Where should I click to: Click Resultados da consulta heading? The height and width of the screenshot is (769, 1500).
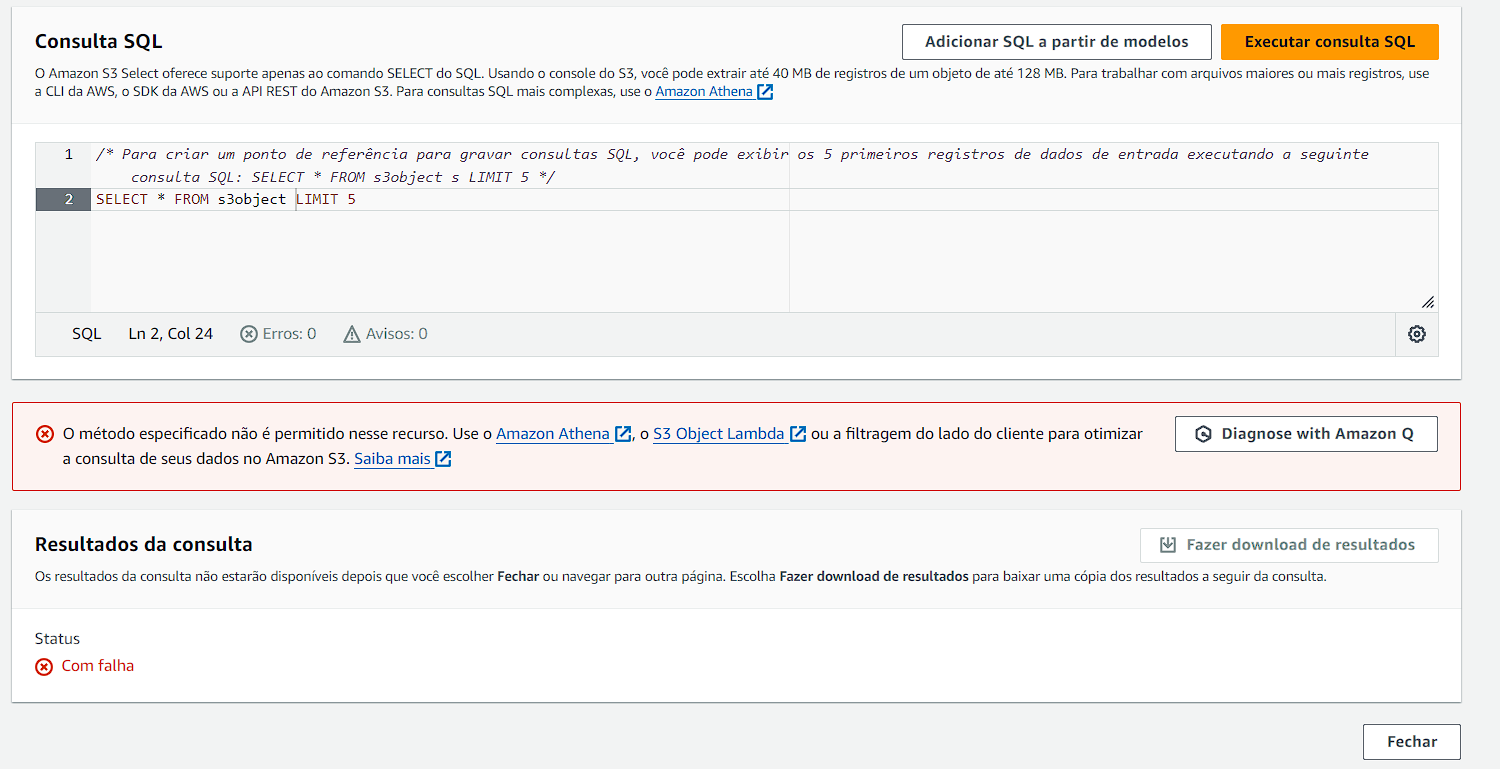pos(144,545)
